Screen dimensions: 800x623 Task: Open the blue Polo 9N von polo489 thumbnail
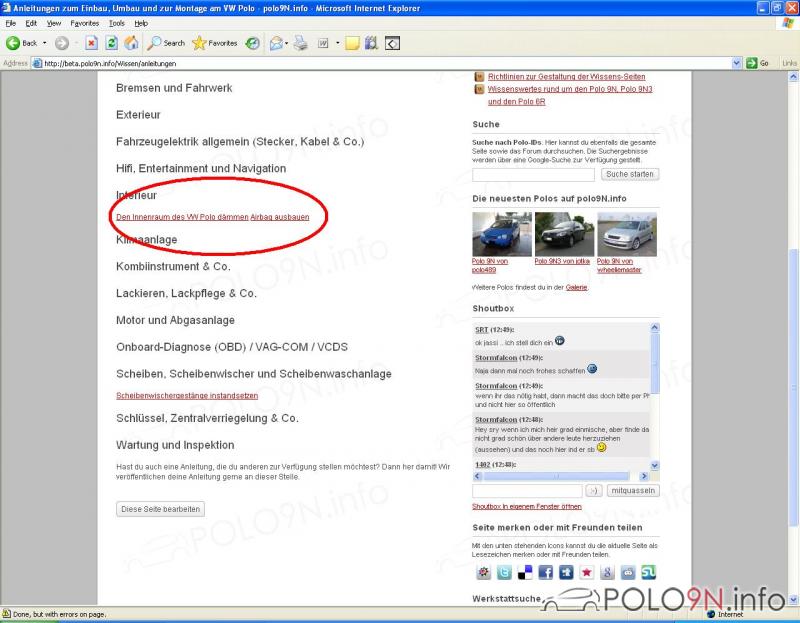point(502,234)
